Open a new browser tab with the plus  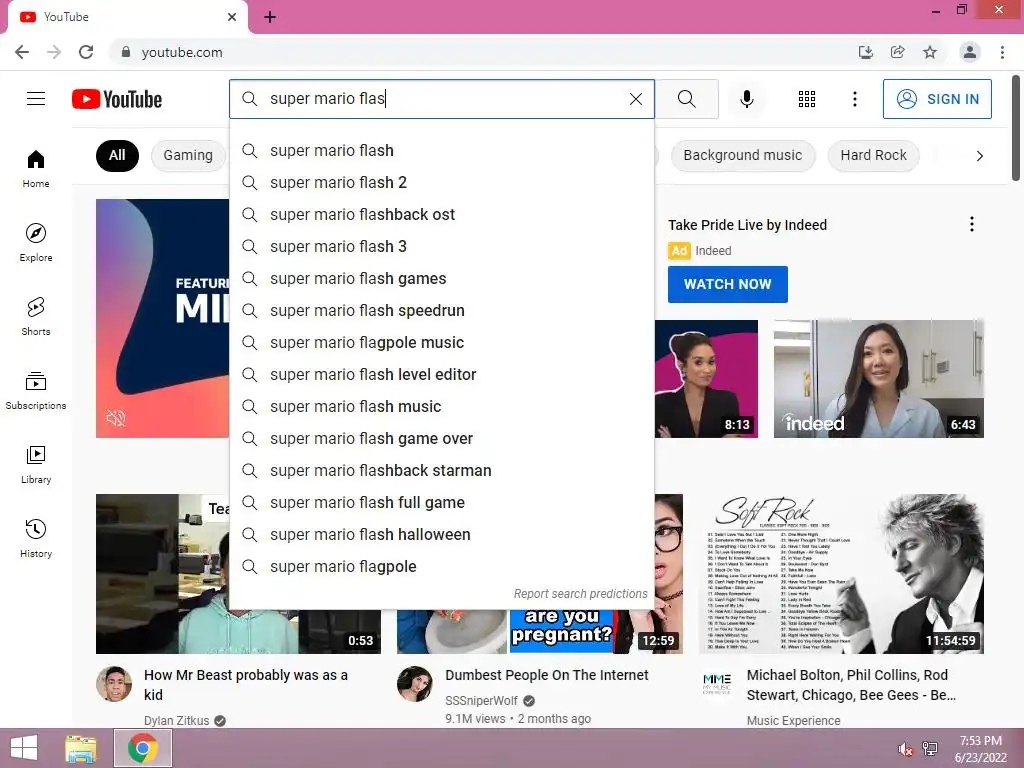click(270, 17)
